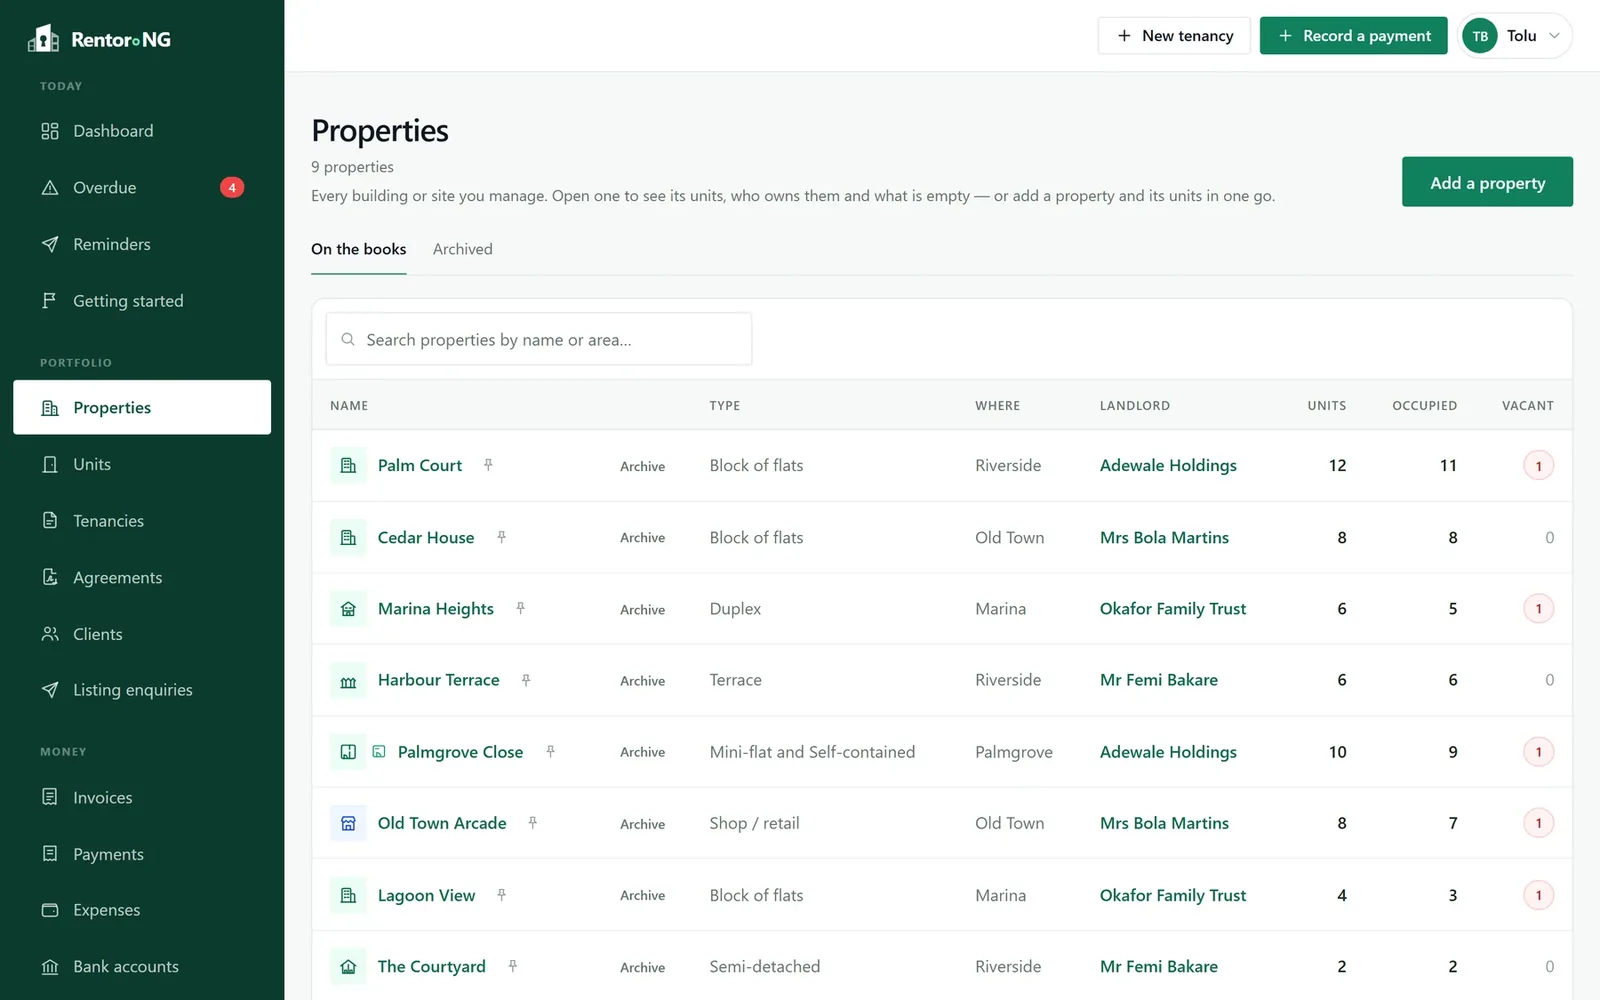Start a New tenancy
The image size is (1600, 1000).
coord(1174,36)
